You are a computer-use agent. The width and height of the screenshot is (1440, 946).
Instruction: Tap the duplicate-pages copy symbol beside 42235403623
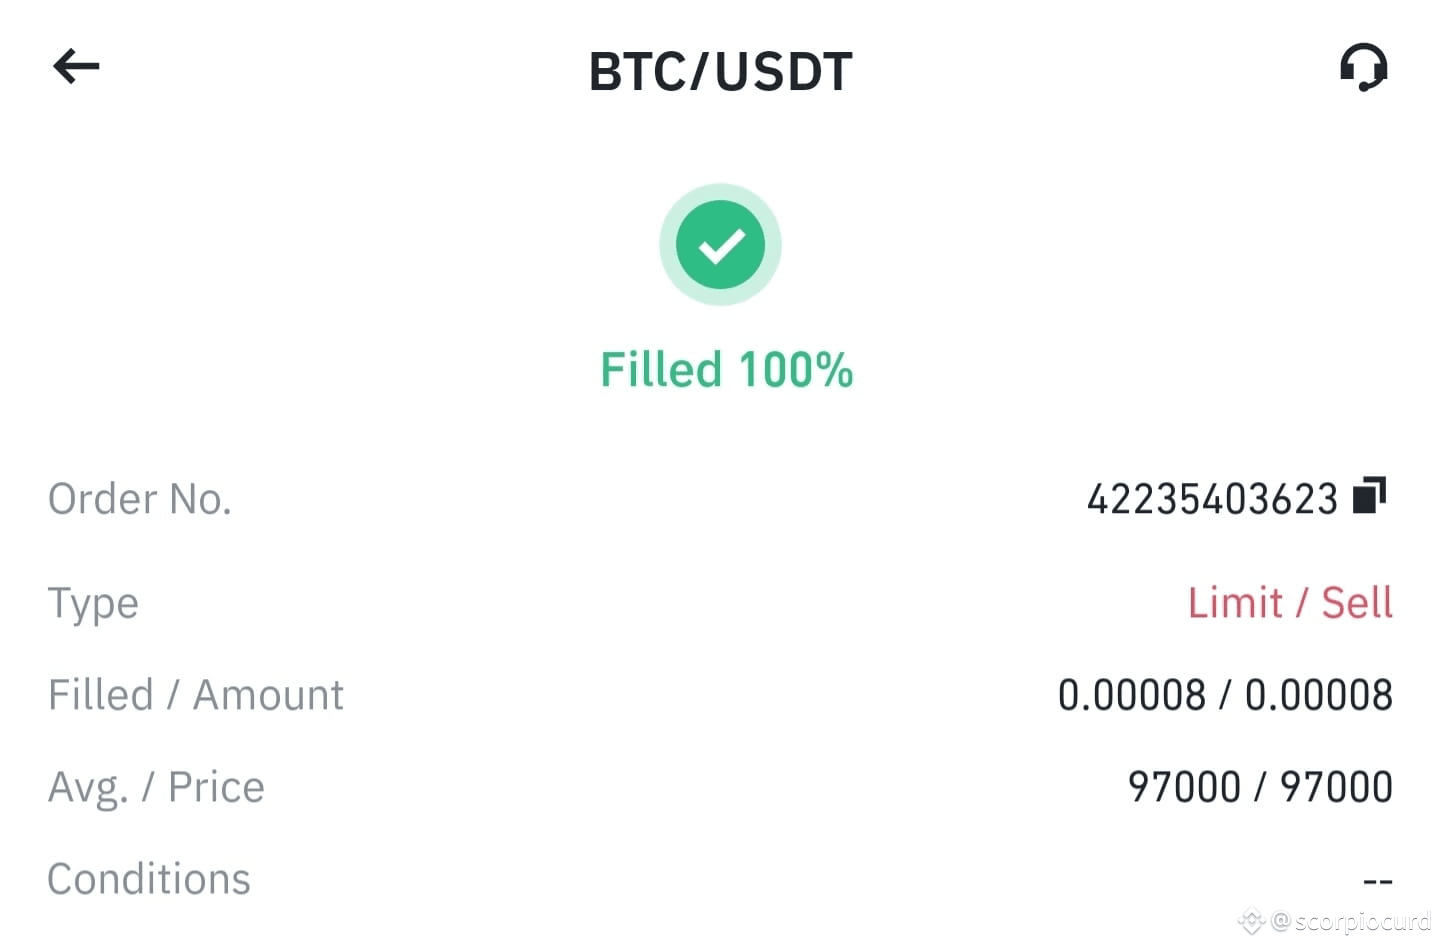pos(1372,494)
